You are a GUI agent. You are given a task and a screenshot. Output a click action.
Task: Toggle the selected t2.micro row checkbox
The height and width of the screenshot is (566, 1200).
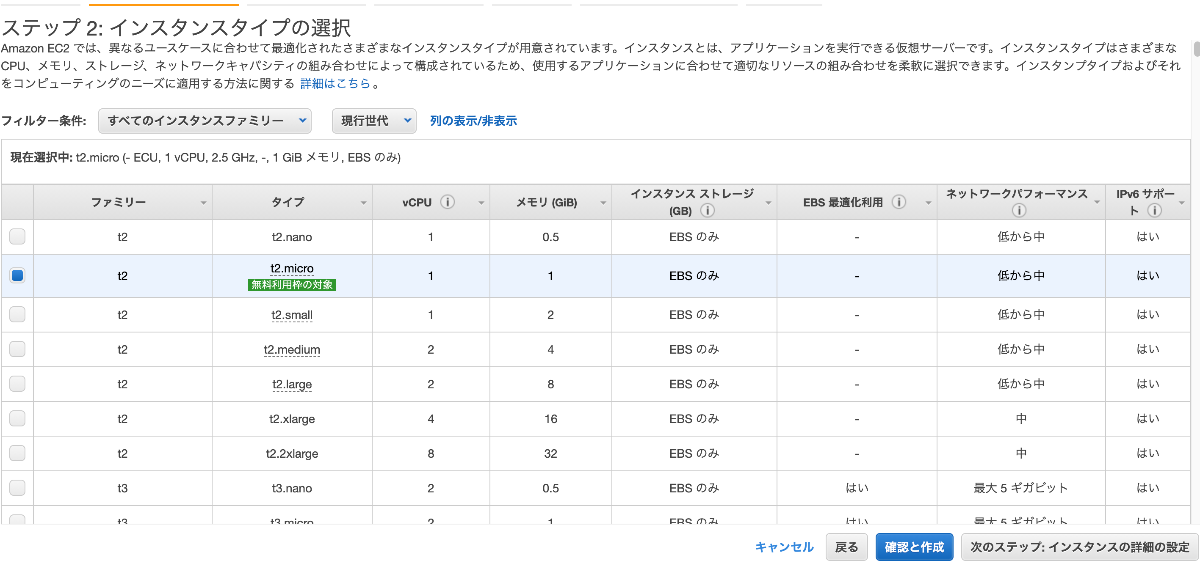point(17,275)
